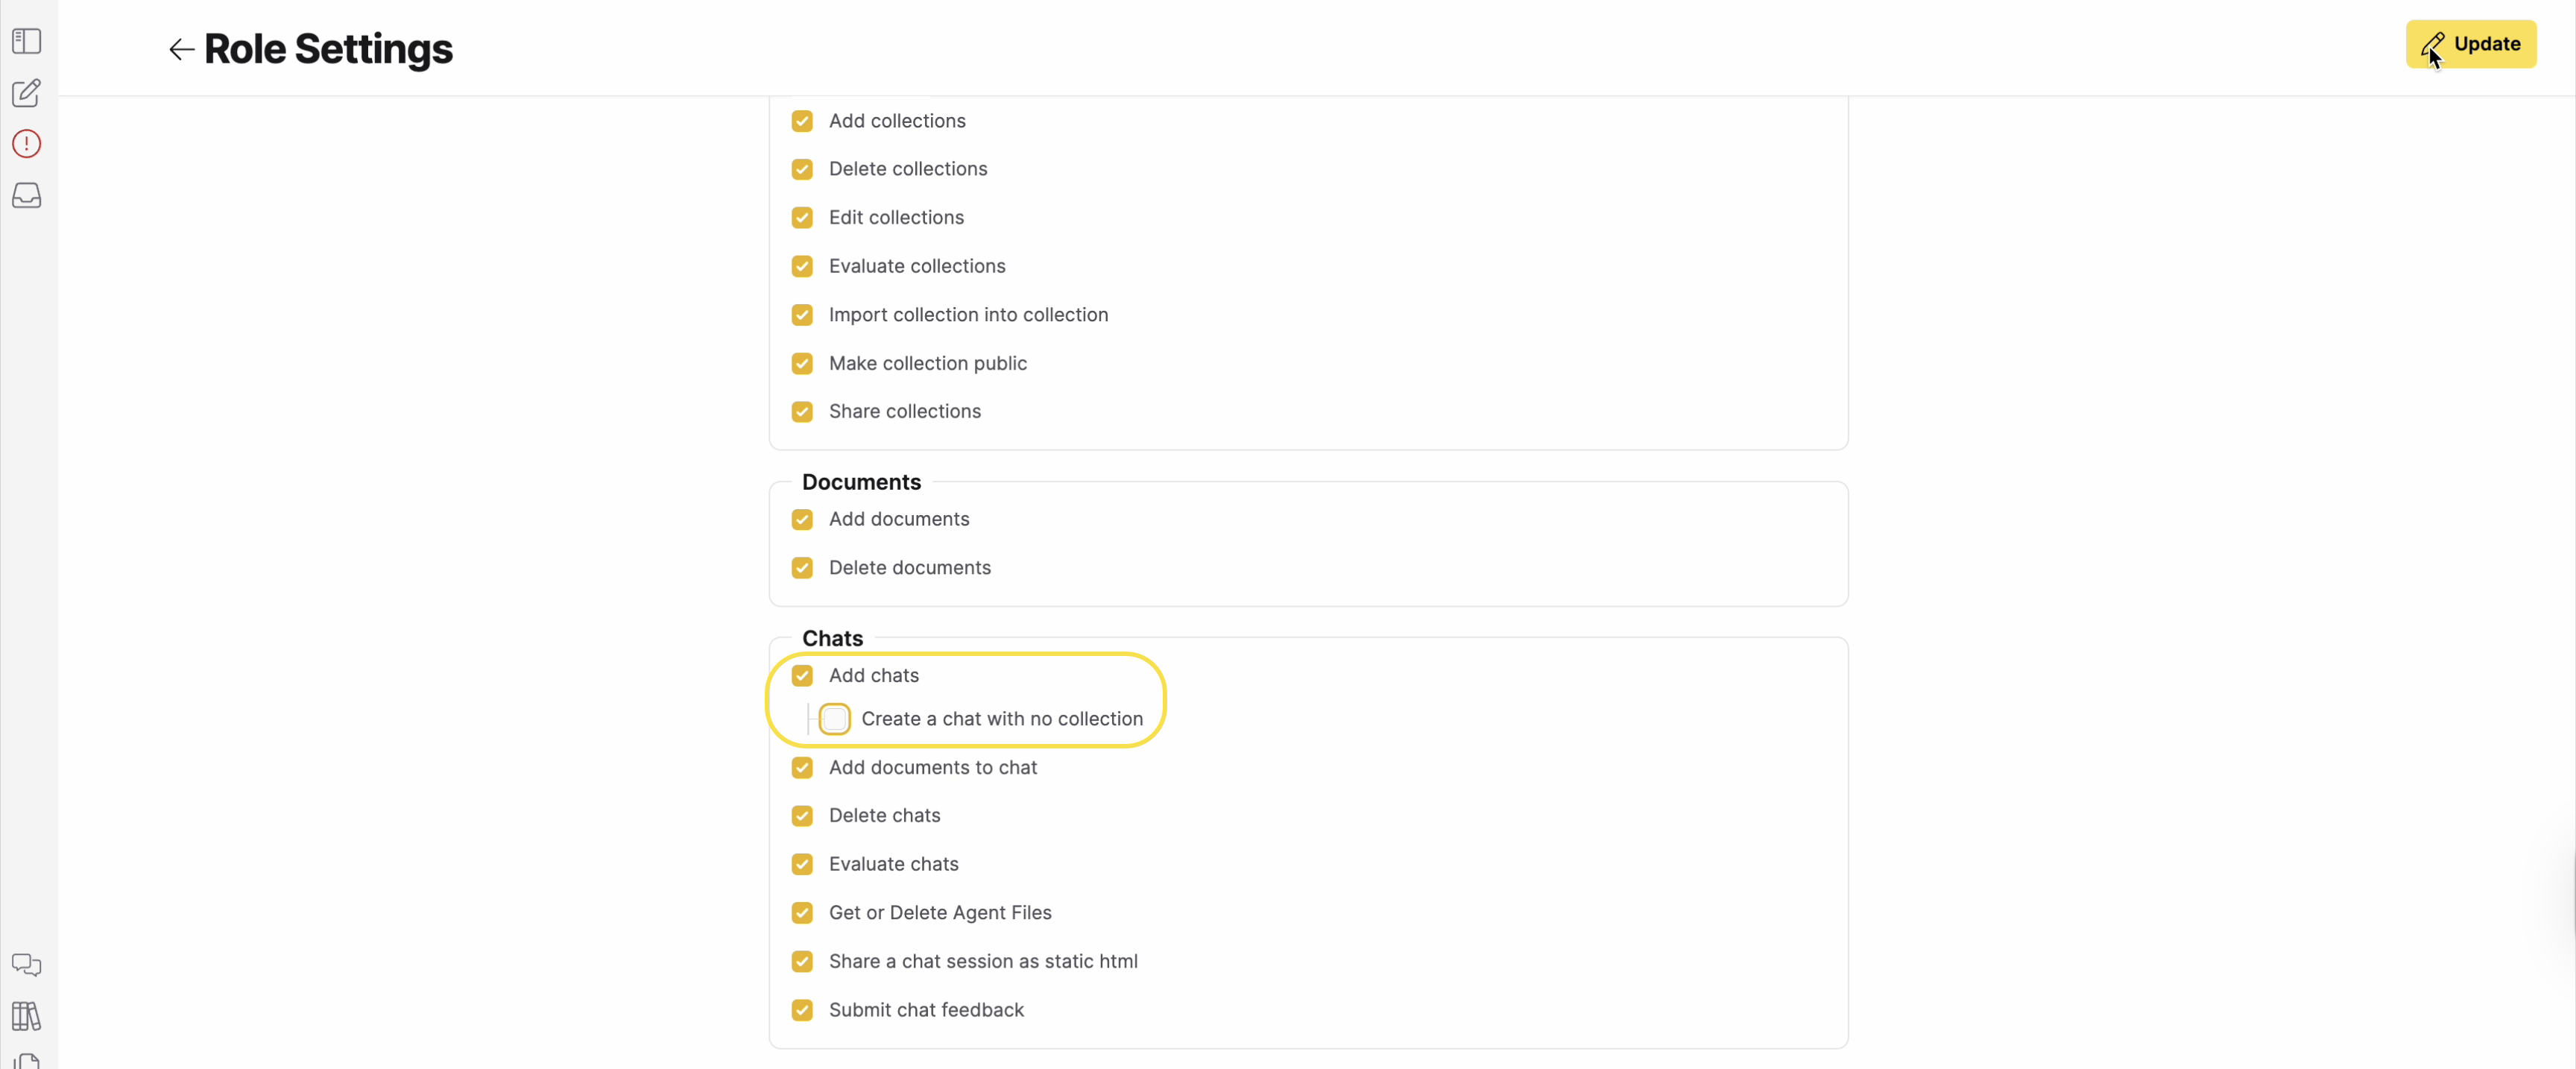Select the compose/edit pencil icon in sidebar
Screen dimensions: 2576x1069
coord(26,93)
